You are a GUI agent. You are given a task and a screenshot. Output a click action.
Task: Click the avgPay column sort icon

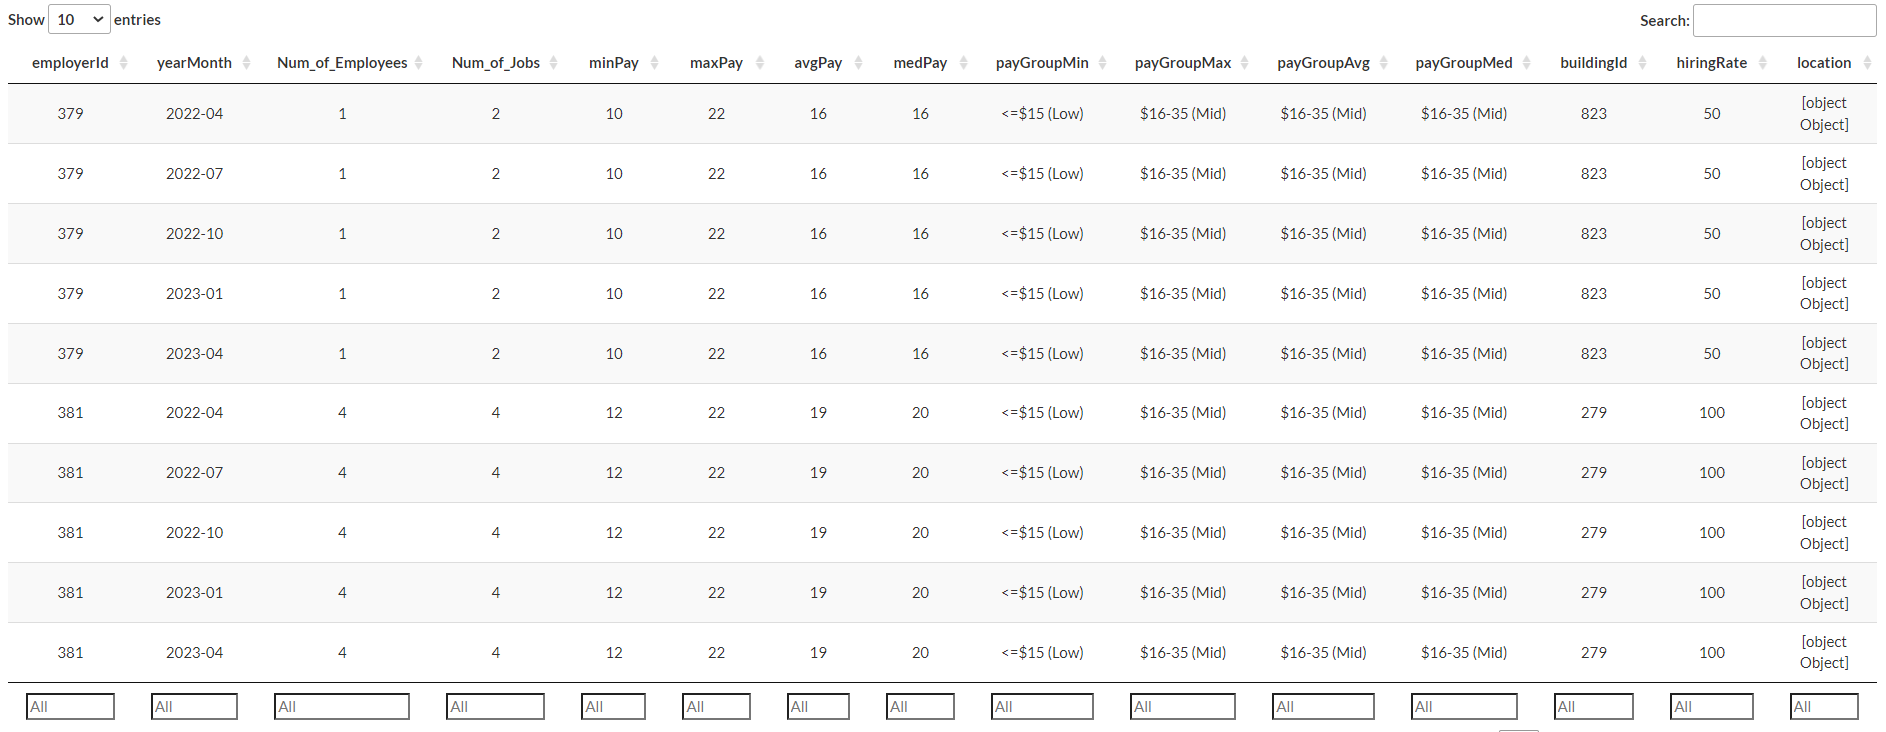coord(858,63)
